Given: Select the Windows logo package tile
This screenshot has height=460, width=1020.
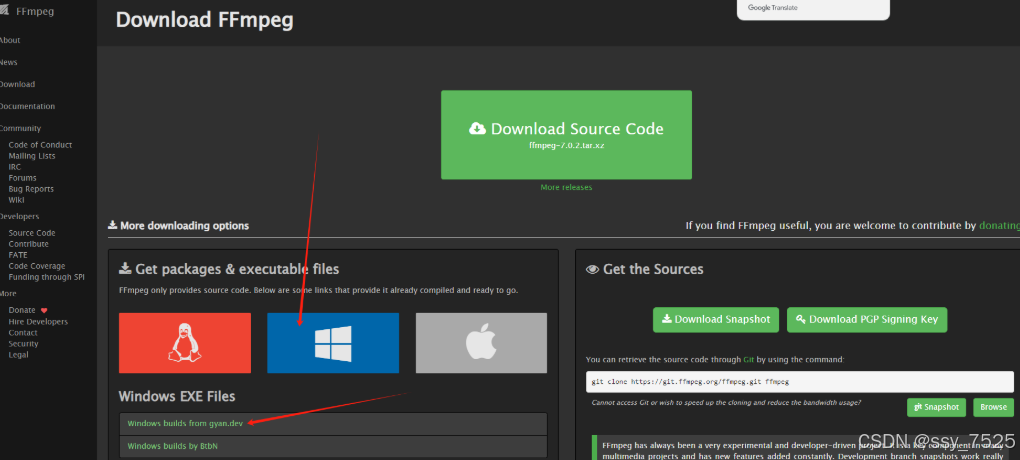Looking at the screenshot, I should [x=333, y=343].
